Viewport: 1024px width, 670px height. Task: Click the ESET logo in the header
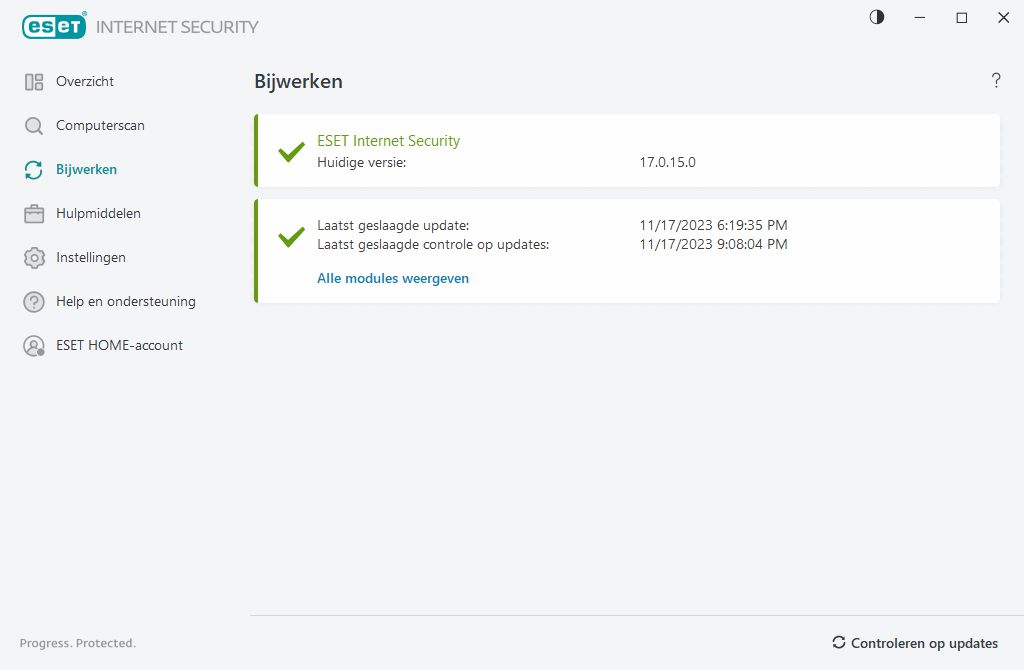[53, 27]
